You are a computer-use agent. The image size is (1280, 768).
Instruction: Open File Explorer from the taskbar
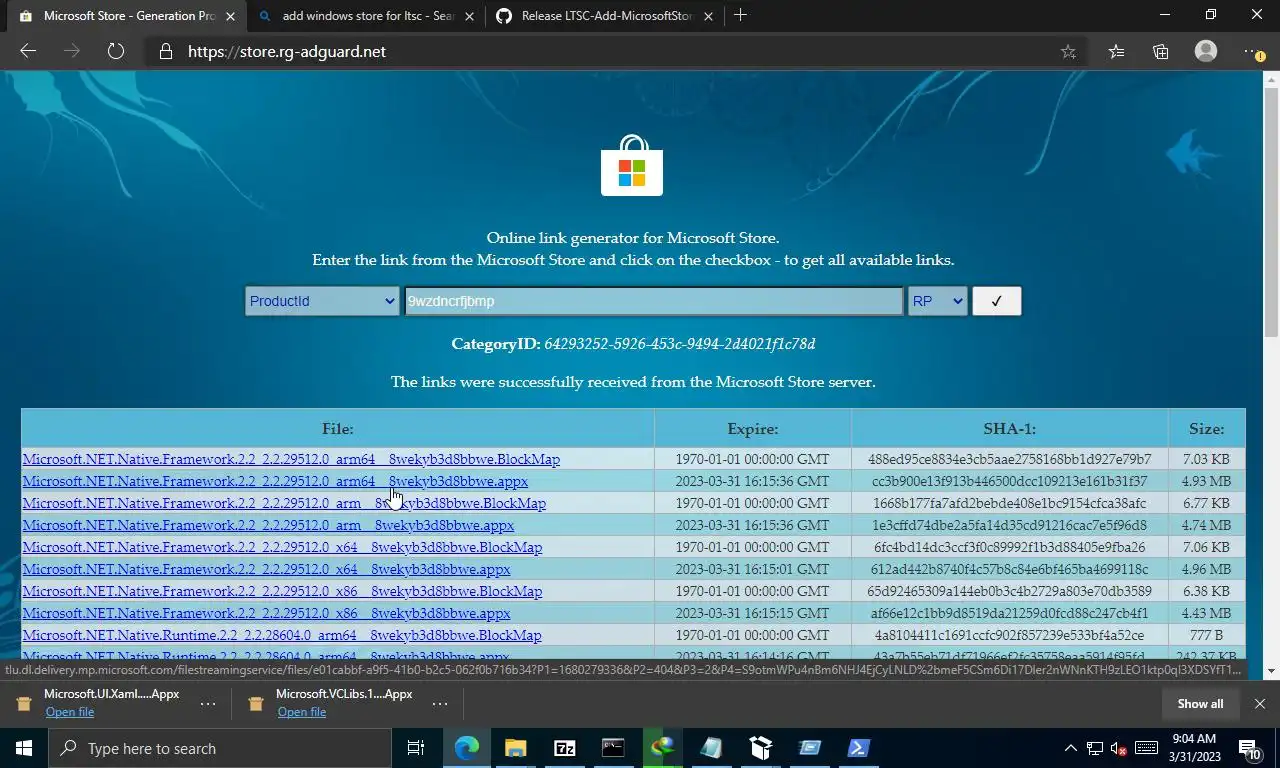tap(515, 748)
